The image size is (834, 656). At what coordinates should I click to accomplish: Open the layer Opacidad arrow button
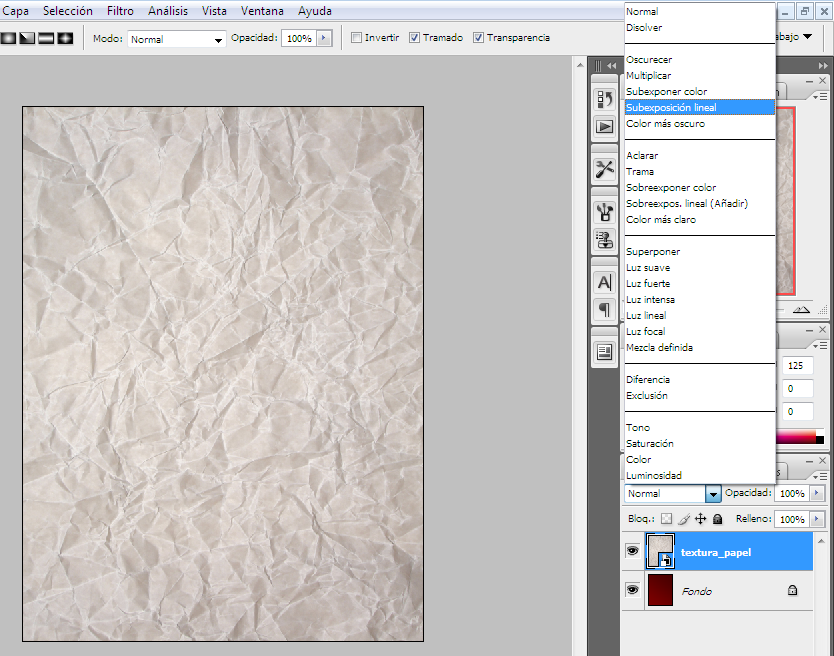pos(817,493)
